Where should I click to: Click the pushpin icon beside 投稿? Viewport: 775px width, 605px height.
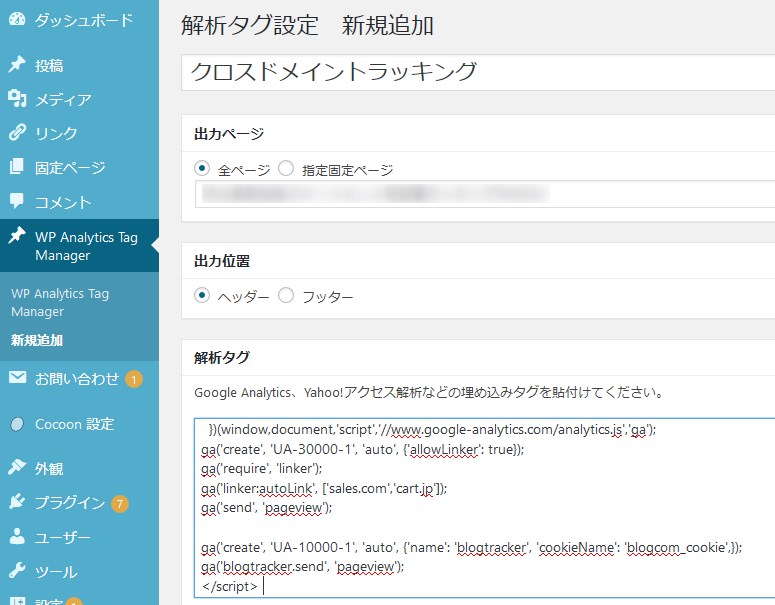tap(17, 65)
